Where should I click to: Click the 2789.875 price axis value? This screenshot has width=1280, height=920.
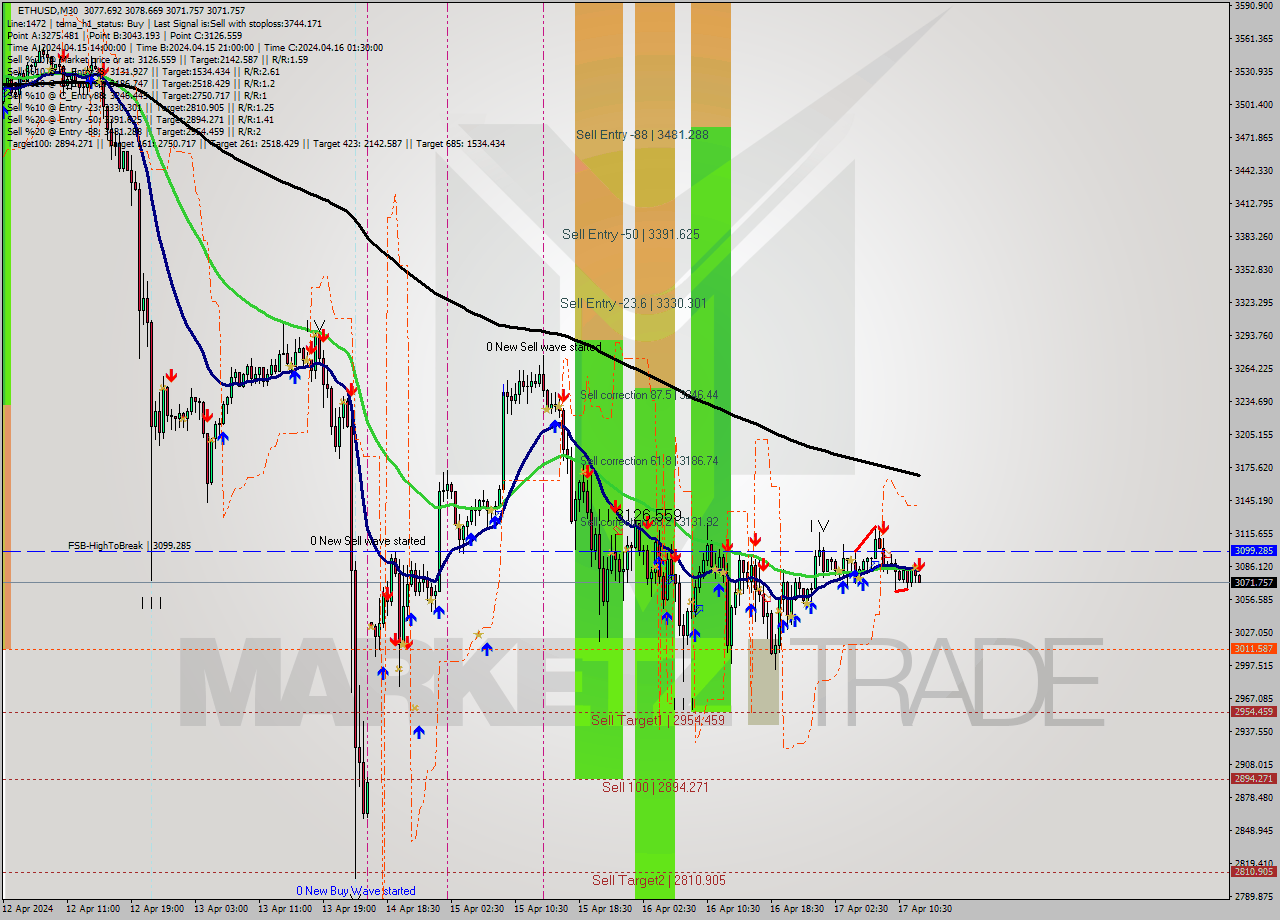pyautogui.click(x=1254, y=897)
